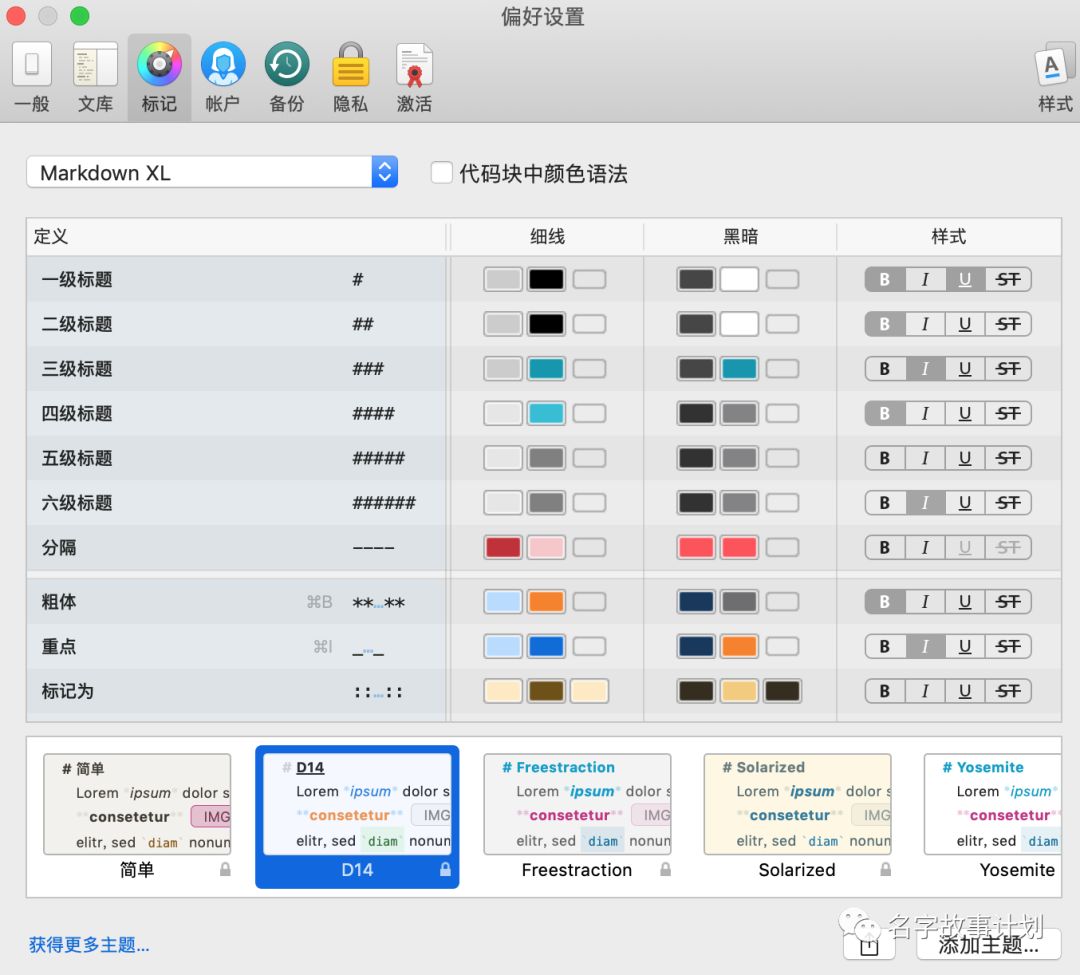1080x975 pixels.
Task: Switch to the 黑暗 column header
Action: tap(740, 236)
